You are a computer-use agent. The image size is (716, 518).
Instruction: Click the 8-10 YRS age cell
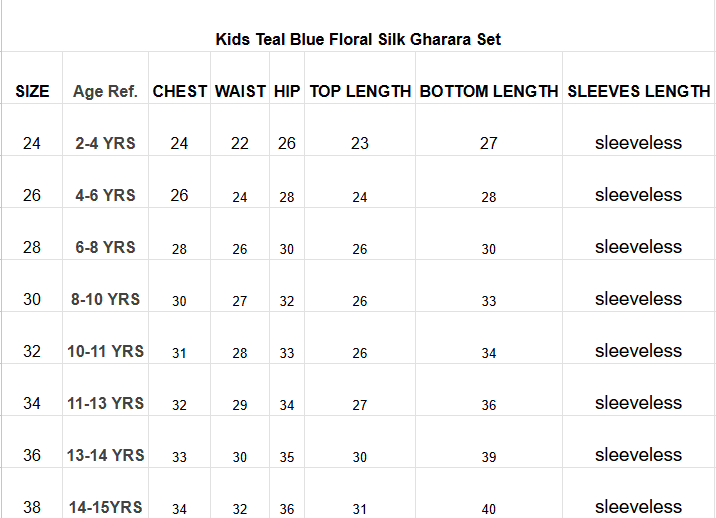tap(105, 299)
